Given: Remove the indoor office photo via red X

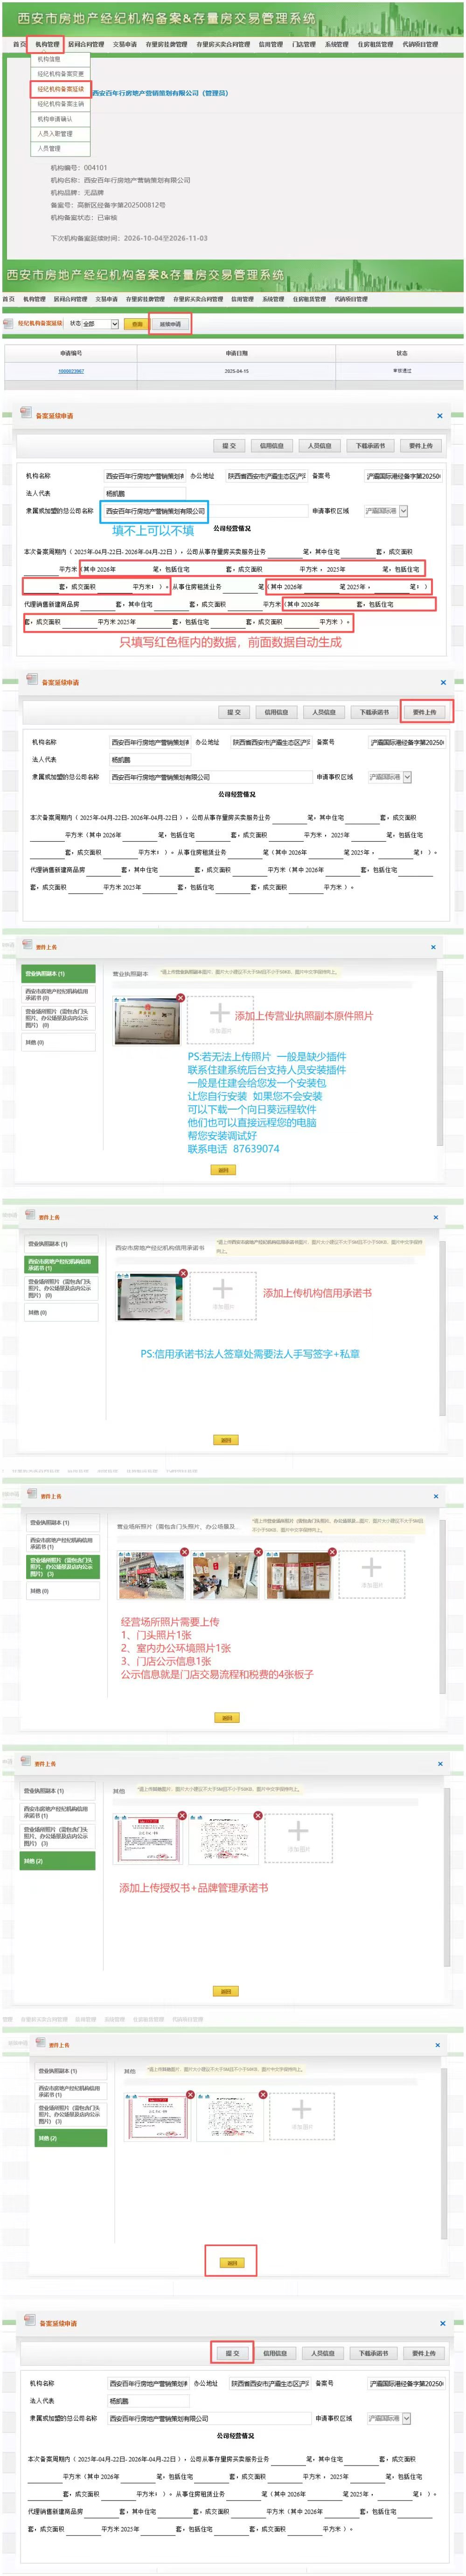Looking at the screenshot, I should [258, 1552].
